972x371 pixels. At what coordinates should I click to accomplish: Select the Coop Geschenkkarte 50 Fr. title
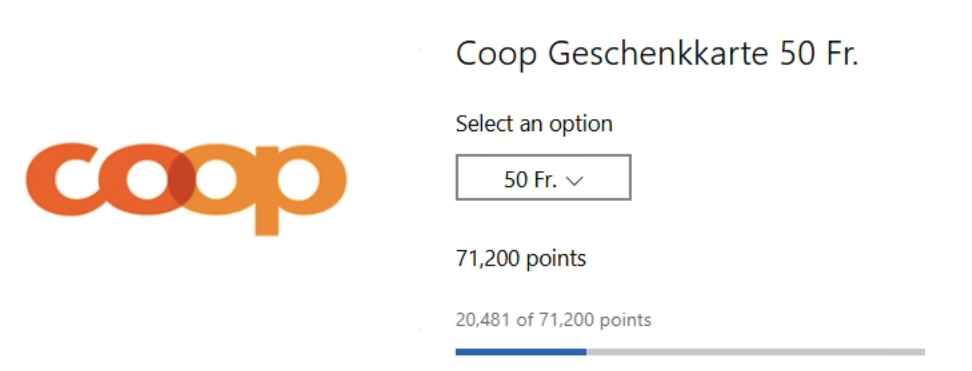[657, 55]
